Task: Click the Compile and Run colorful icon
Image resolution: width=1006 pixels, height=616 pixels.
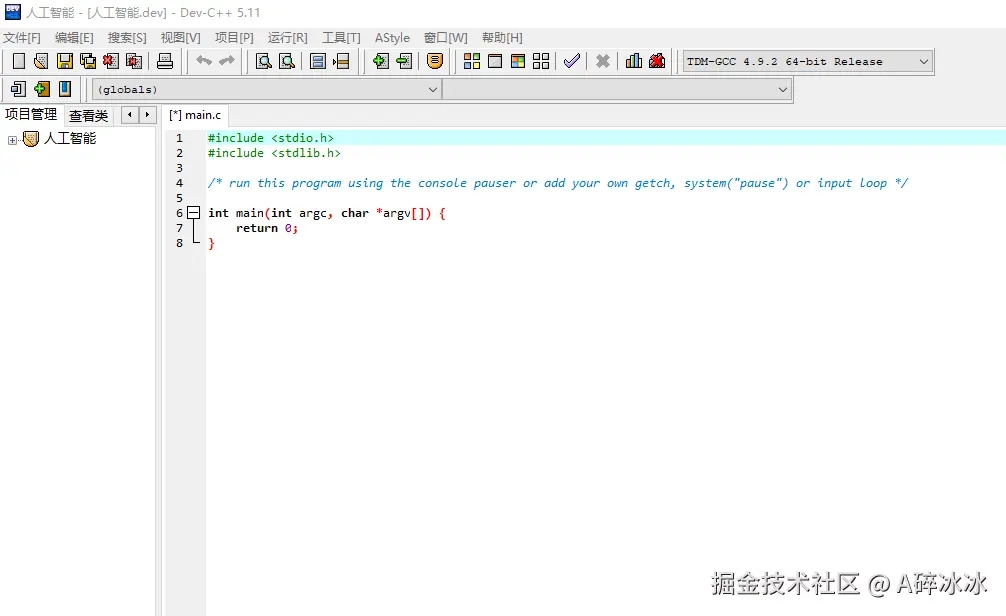Action: click(x=518, y=61)
